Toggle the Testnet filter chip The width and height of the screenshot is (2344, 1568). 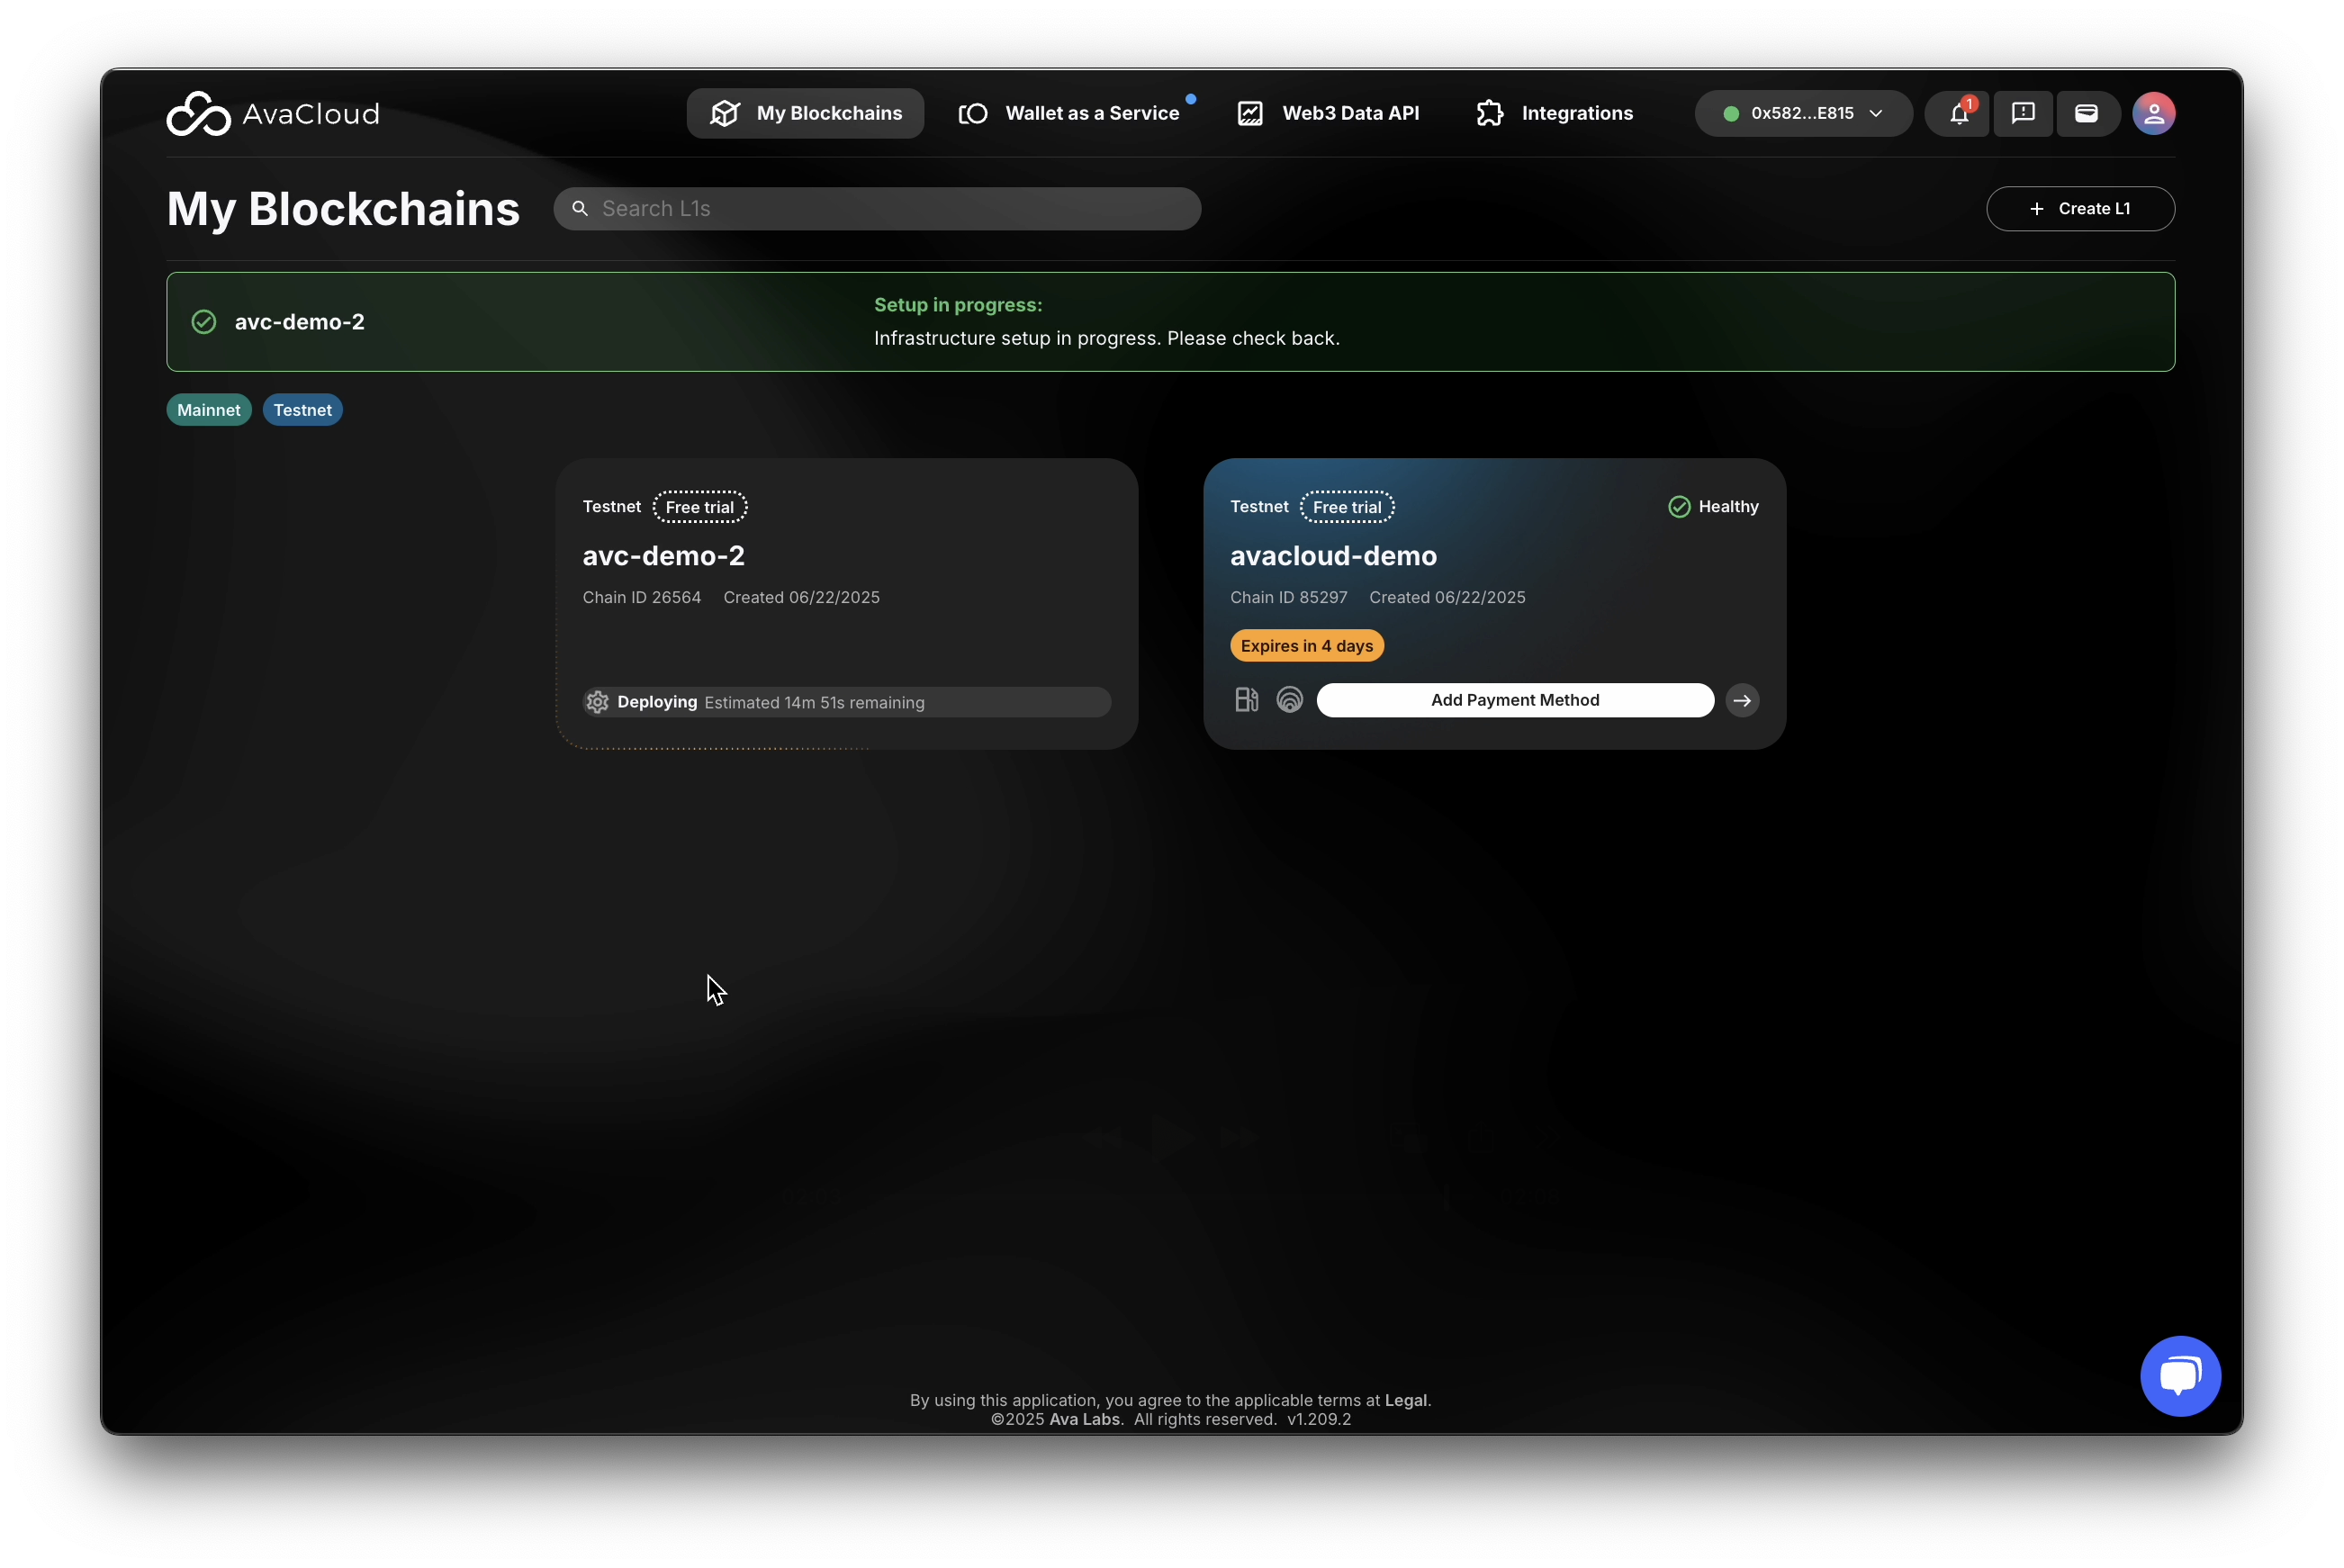coord(302,410)
